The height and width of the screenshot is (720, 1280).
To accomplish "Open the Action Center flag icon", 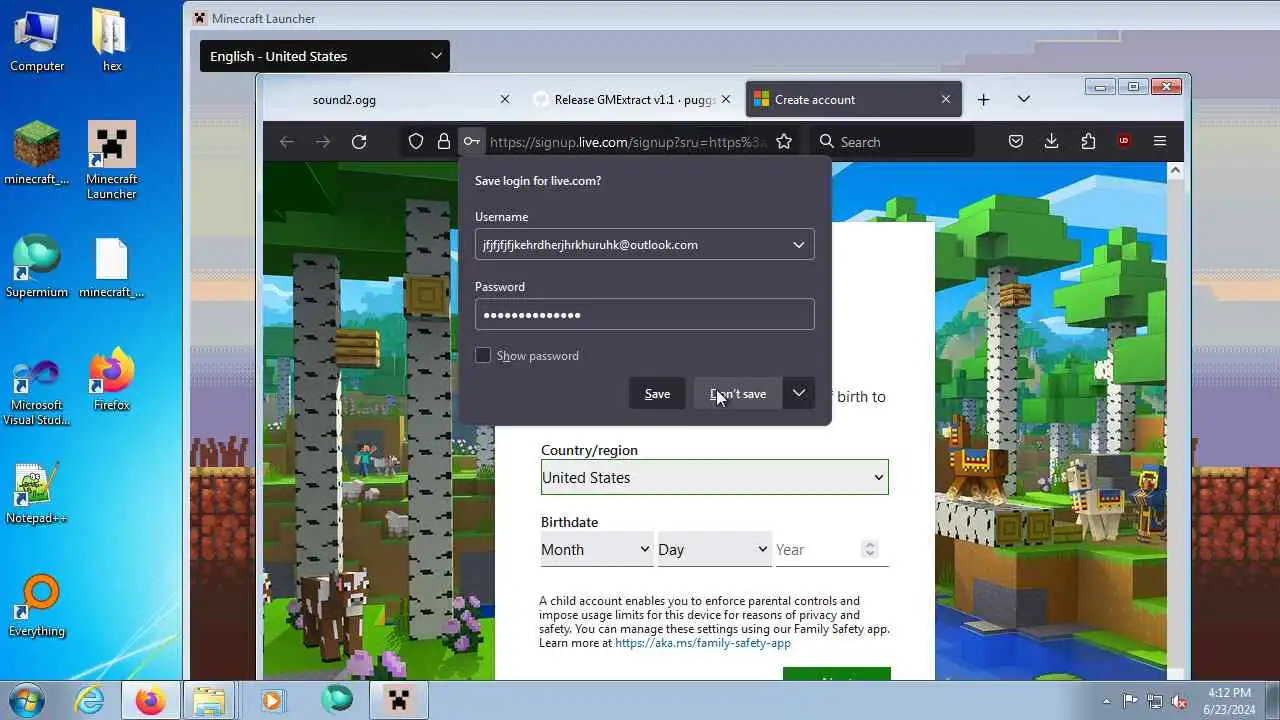I will [1130, 701].
